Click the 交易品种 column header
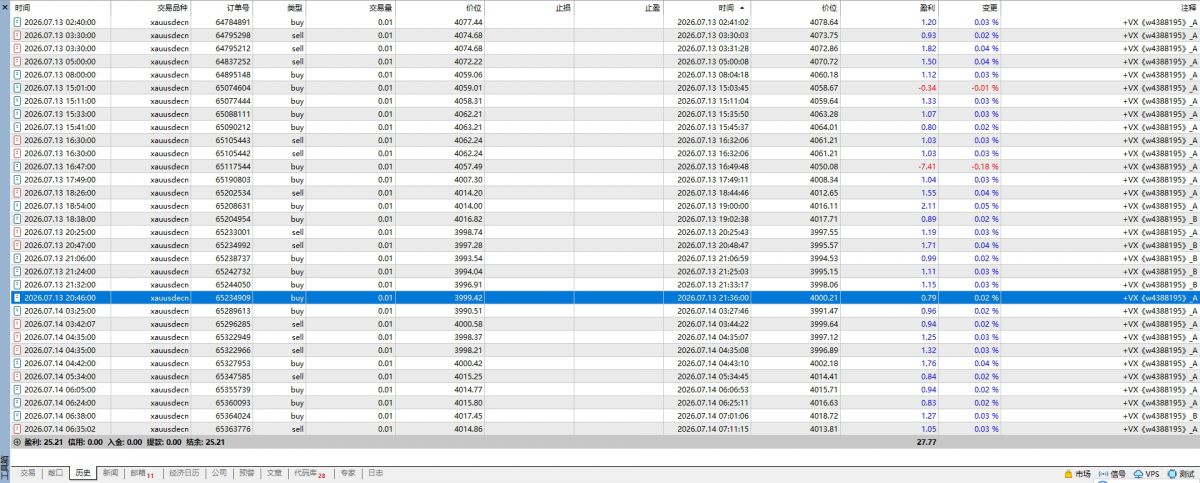Screen dimensions: 1200x483 pos(172,8)
